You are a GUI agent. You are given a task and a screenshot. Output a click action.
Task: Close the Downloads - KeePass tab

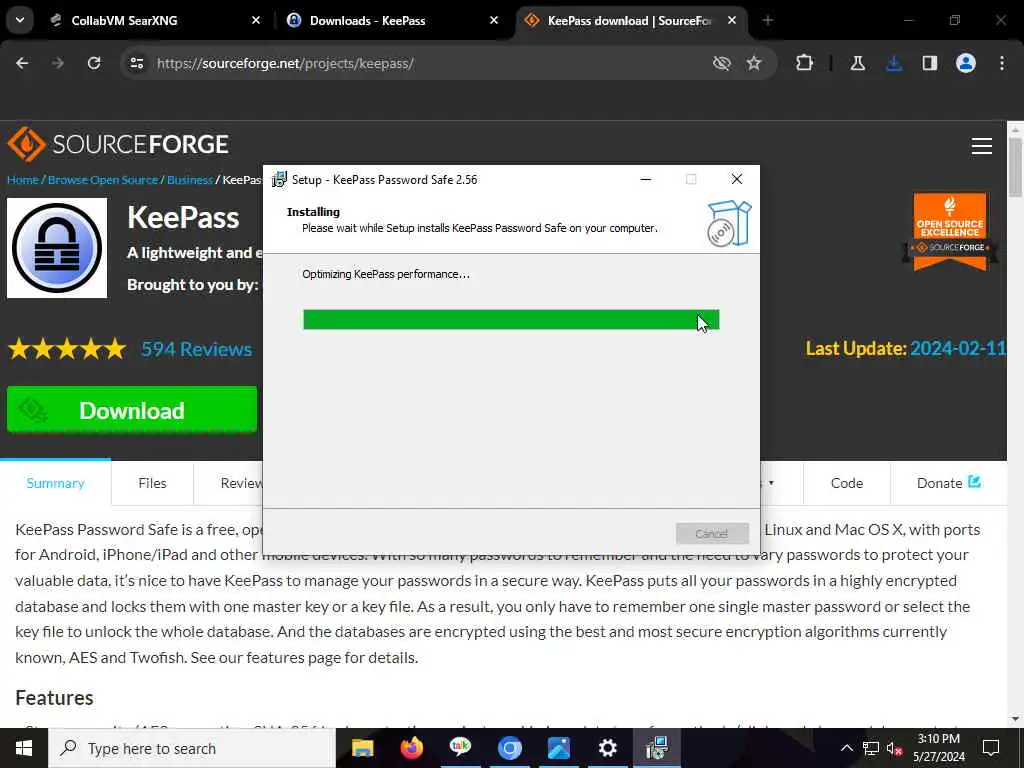494,20
